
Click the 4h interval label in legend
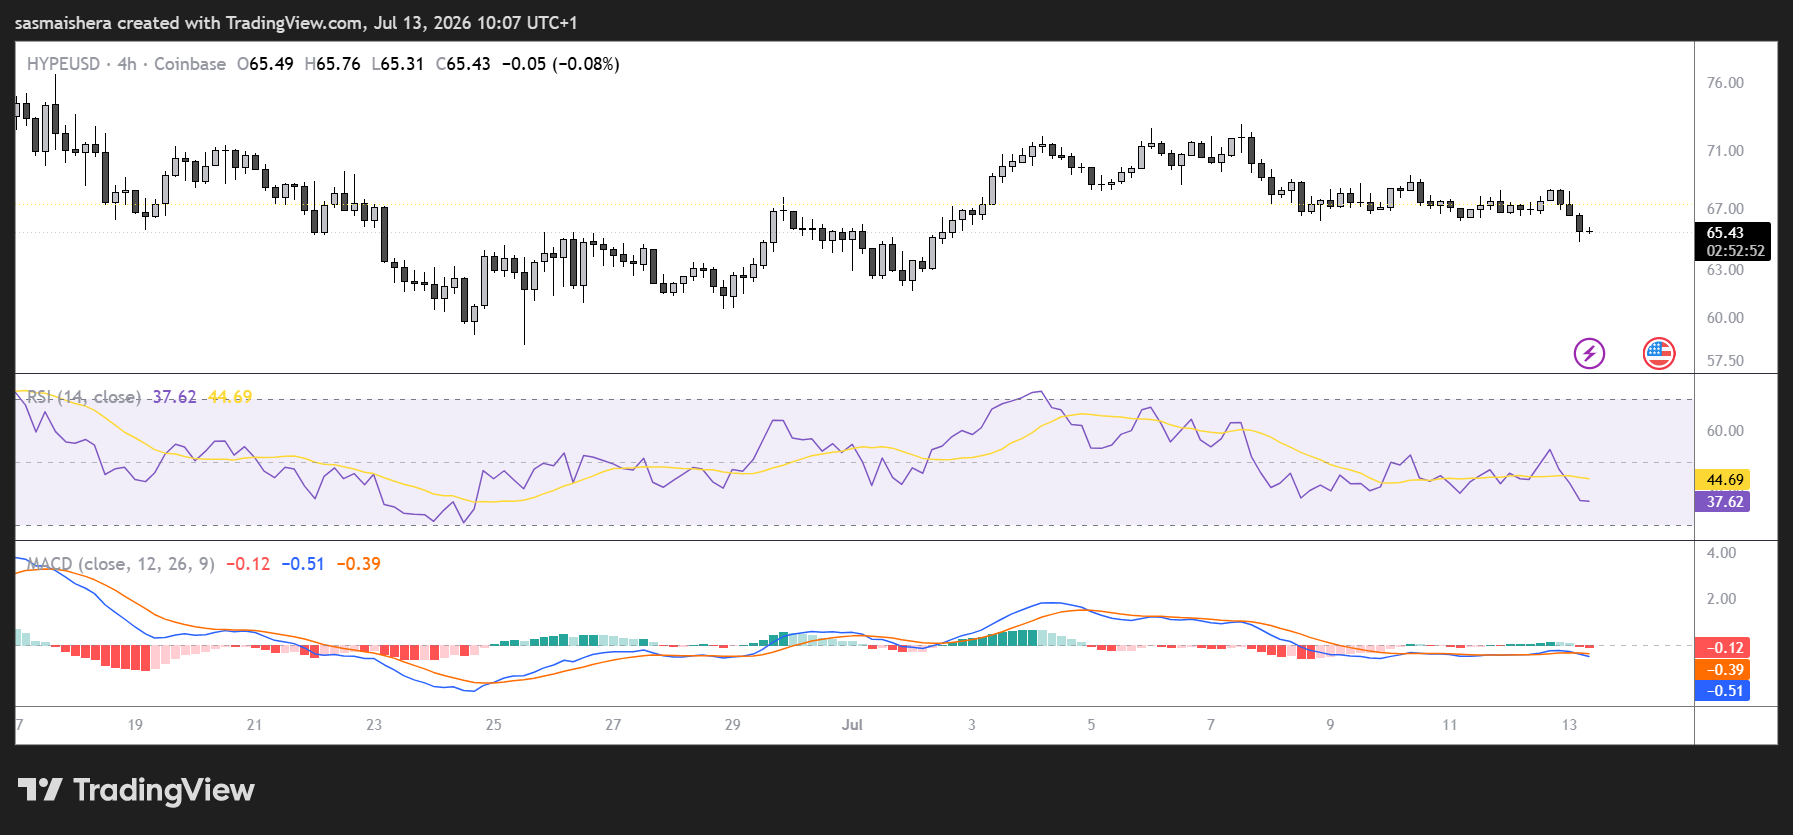127,64
